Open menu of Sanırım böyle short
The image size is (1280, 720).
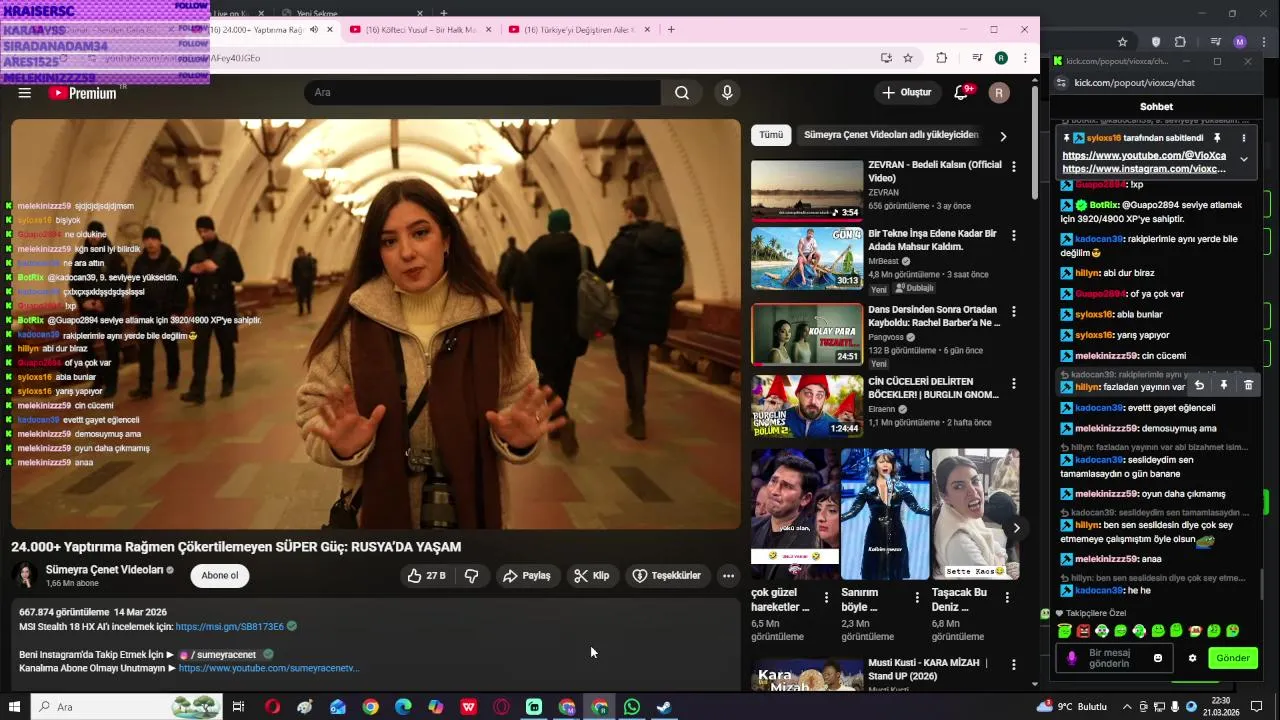coord(917,598)
